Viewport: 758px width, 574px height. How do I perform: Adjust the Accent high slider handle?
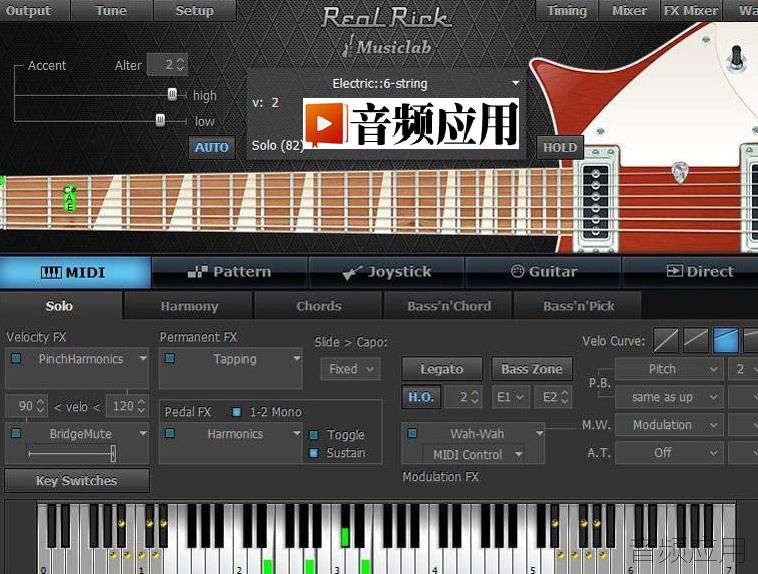coord(172,94)
